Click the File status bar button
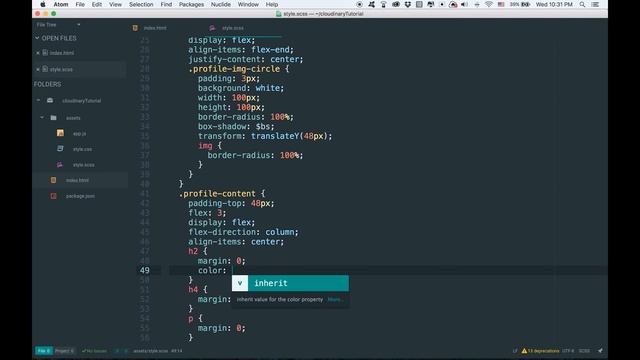 tap(44, 351)
